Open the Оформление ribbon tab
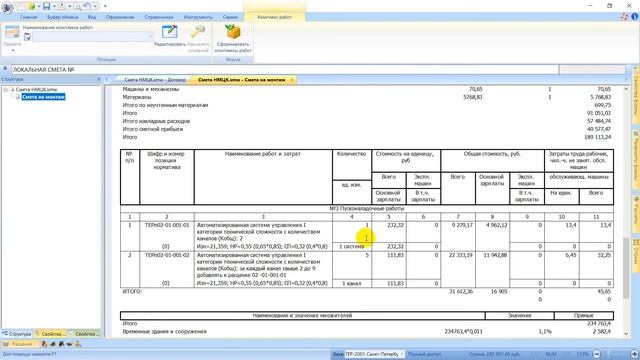This screenshot has height=360, width=640. tap(120, 17)
